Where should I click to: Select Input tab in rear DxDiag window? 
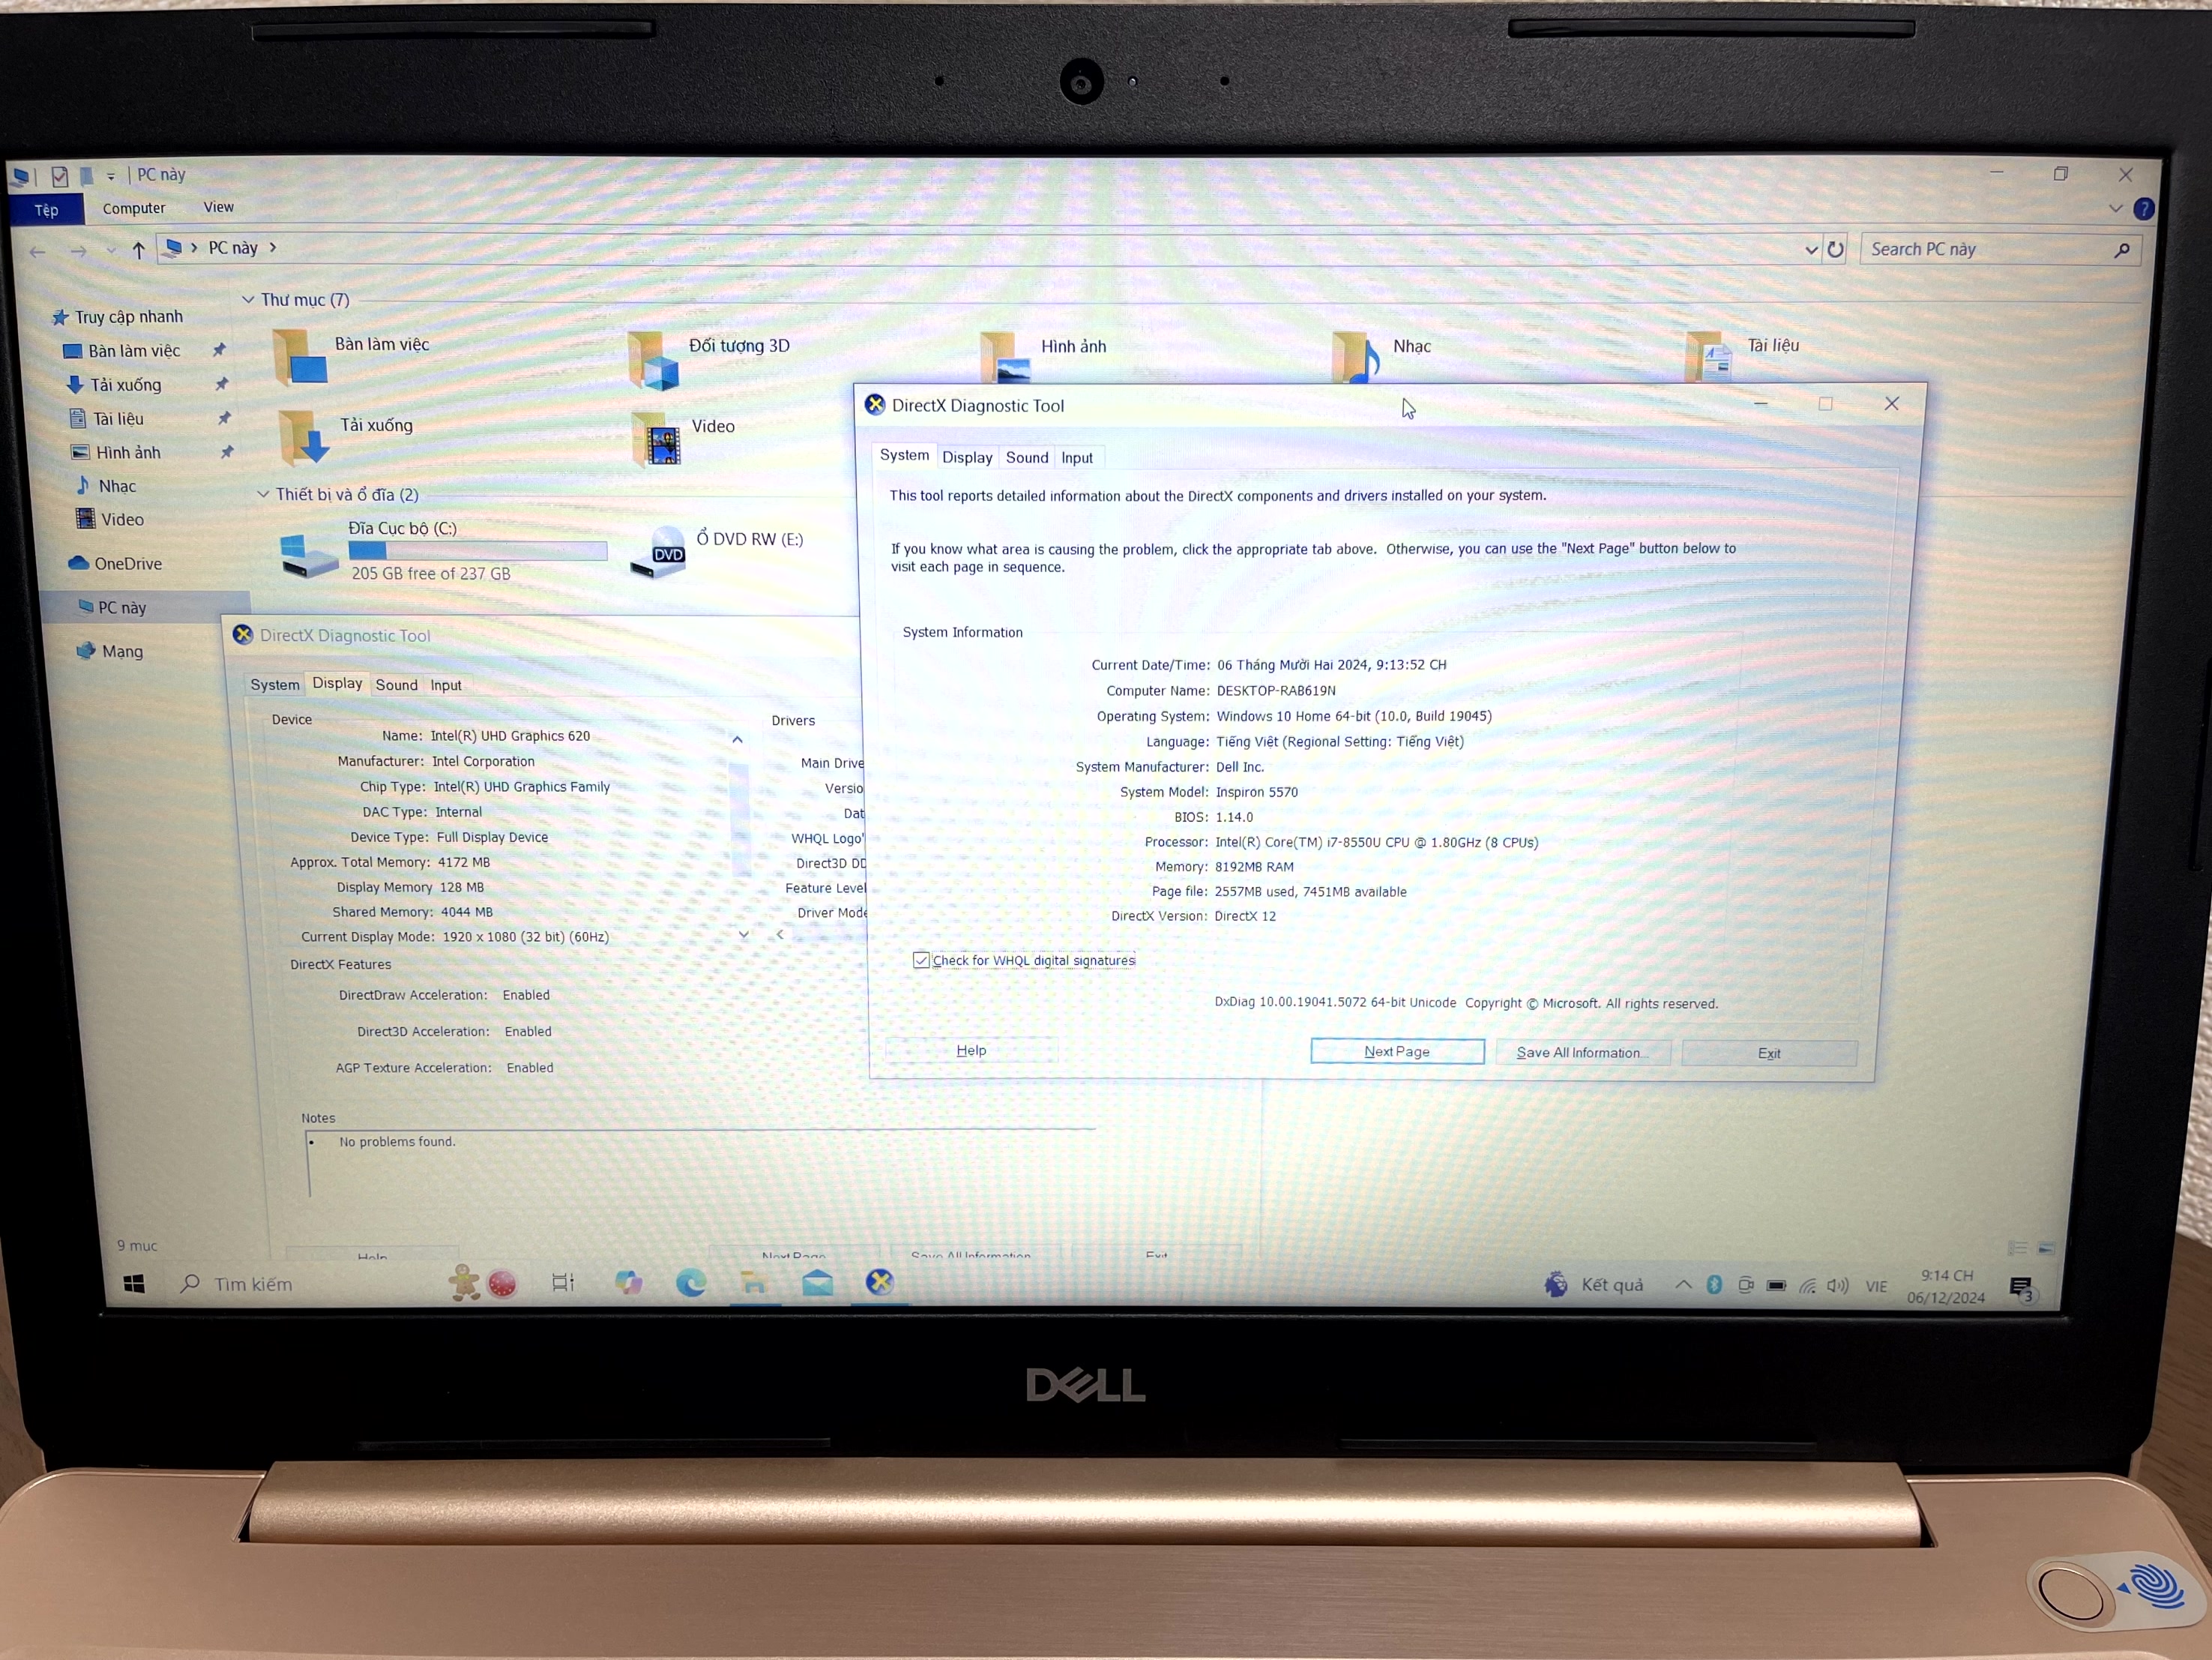click(446, 685)
